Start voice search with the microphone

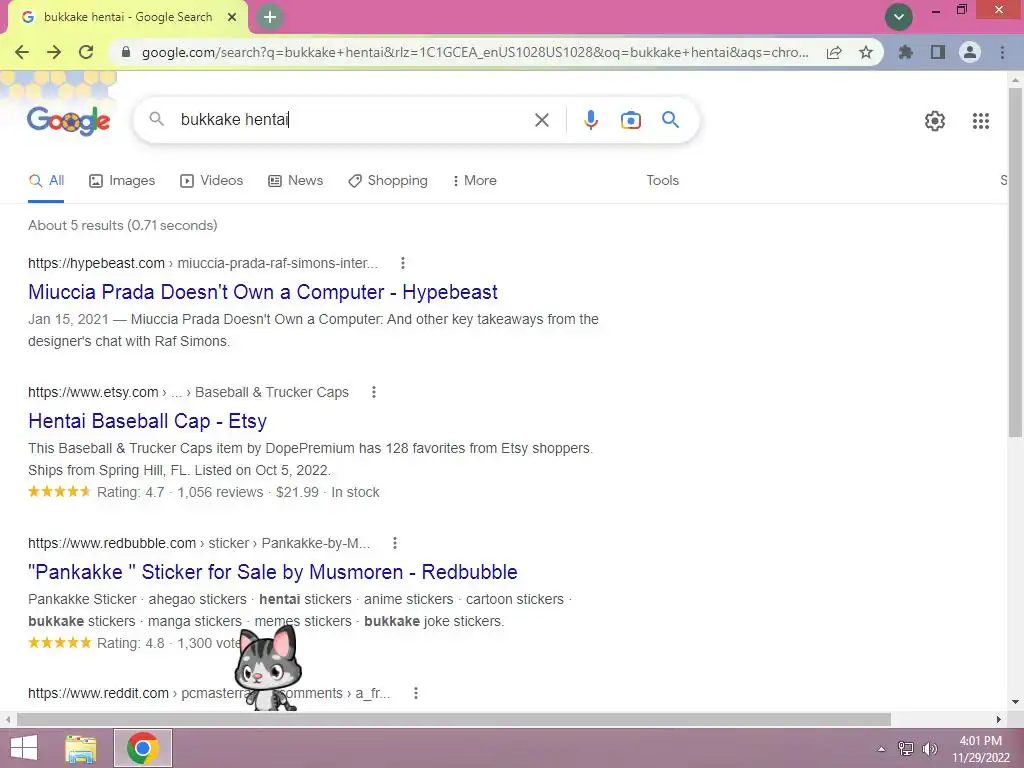point(590,120)
